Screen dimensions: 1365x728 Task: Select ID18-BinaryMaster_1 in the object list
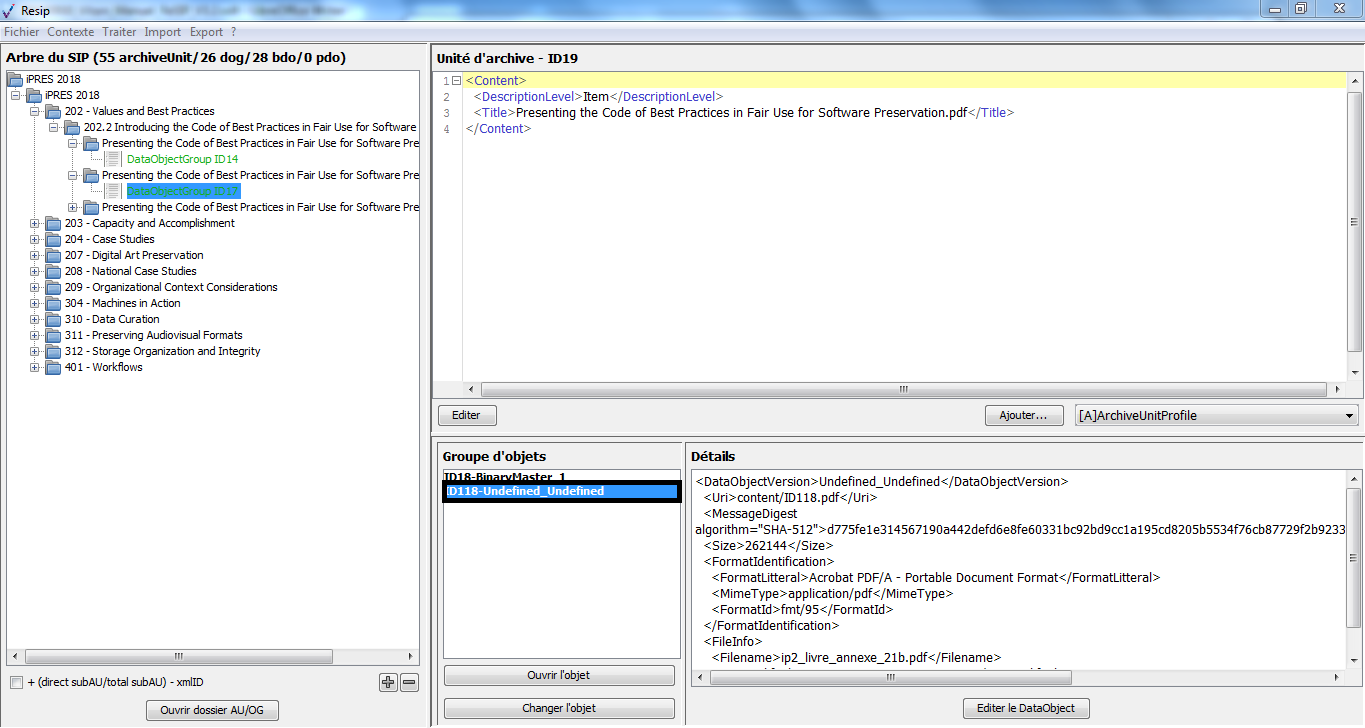coord(505,476)
